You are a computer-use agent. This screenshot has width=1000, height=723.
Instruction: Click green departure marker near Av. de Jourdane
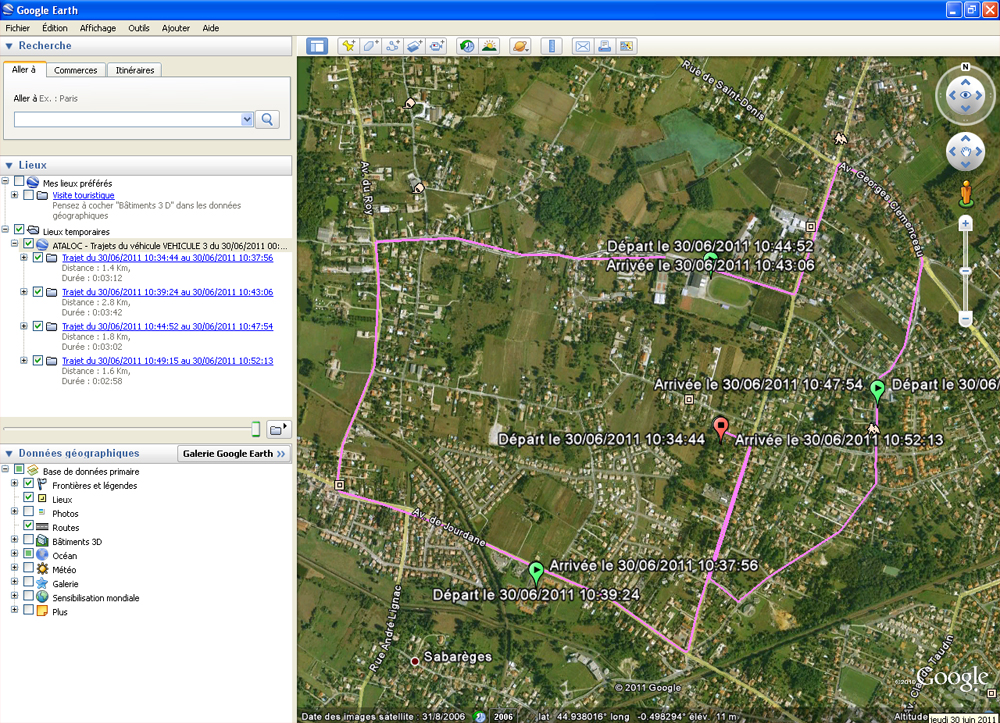(x=536, y=572)
